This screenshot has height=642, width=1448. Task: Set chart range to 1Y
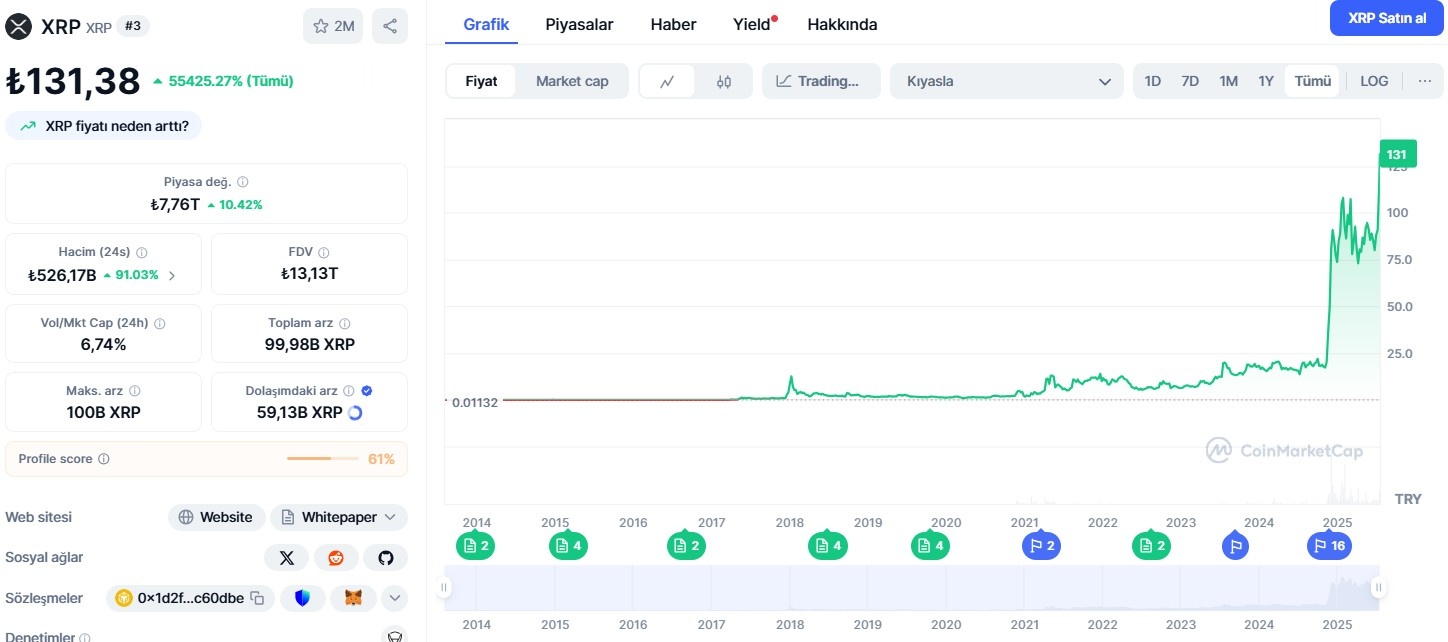point(1266,81)
